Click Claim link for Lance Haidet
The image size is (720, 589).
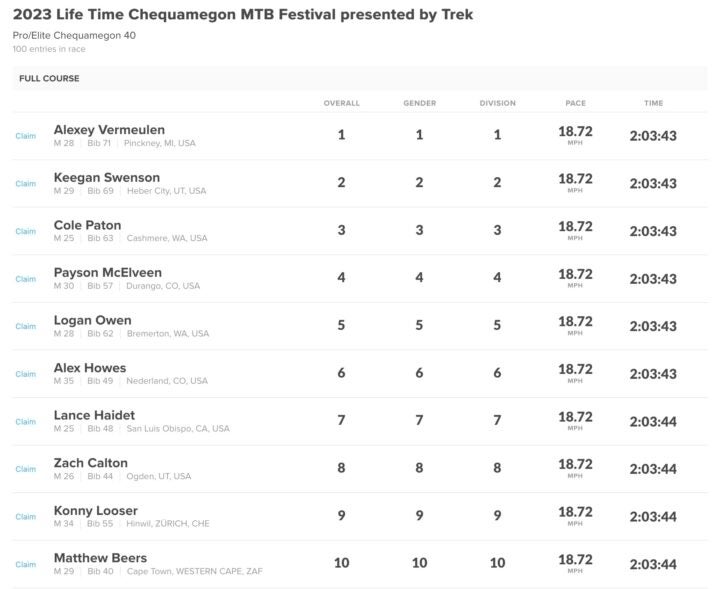[x=26, y=422]
